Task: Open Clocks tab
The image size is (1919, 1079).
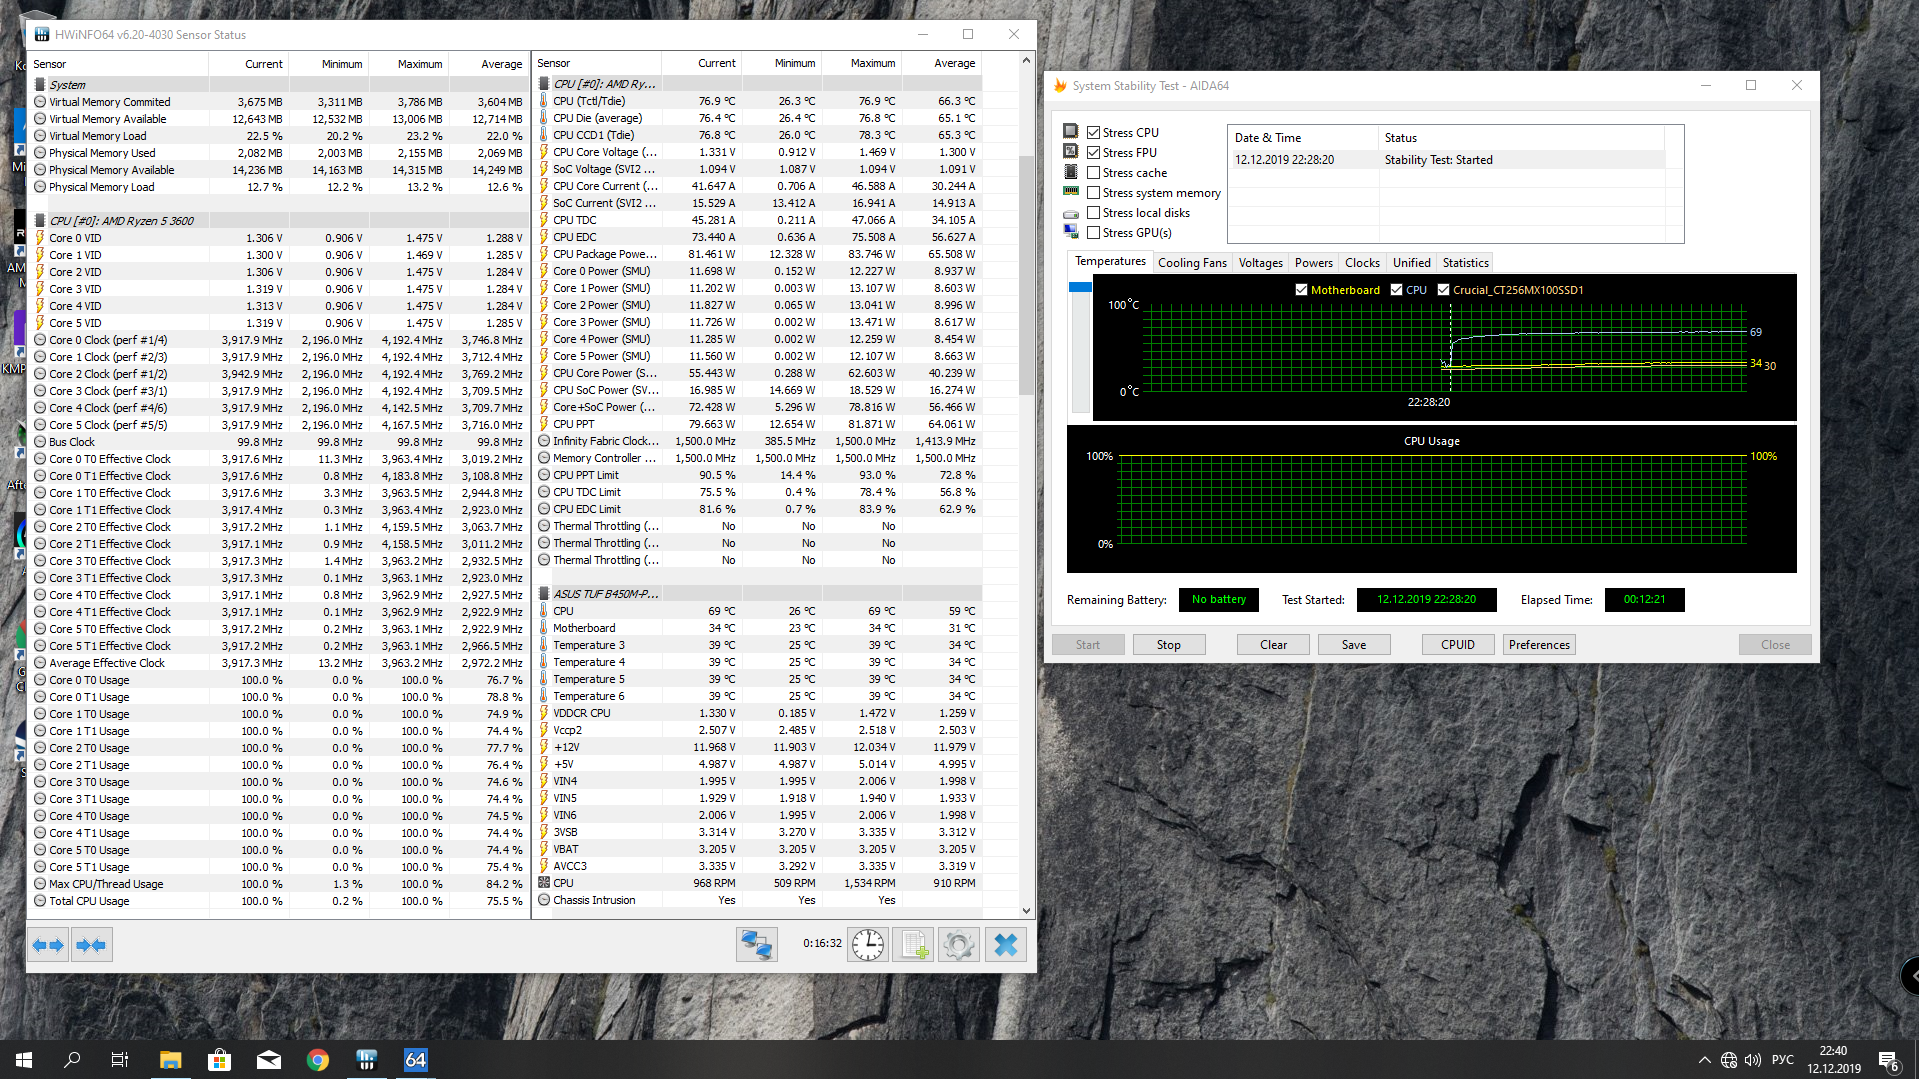Action: (x=1362, y=263)
